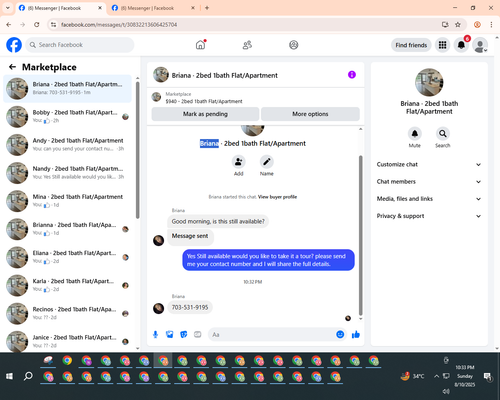Viewport: 500px width, 400px height.
Task: Expand Privacy & support section
Action: click(429, 216)
